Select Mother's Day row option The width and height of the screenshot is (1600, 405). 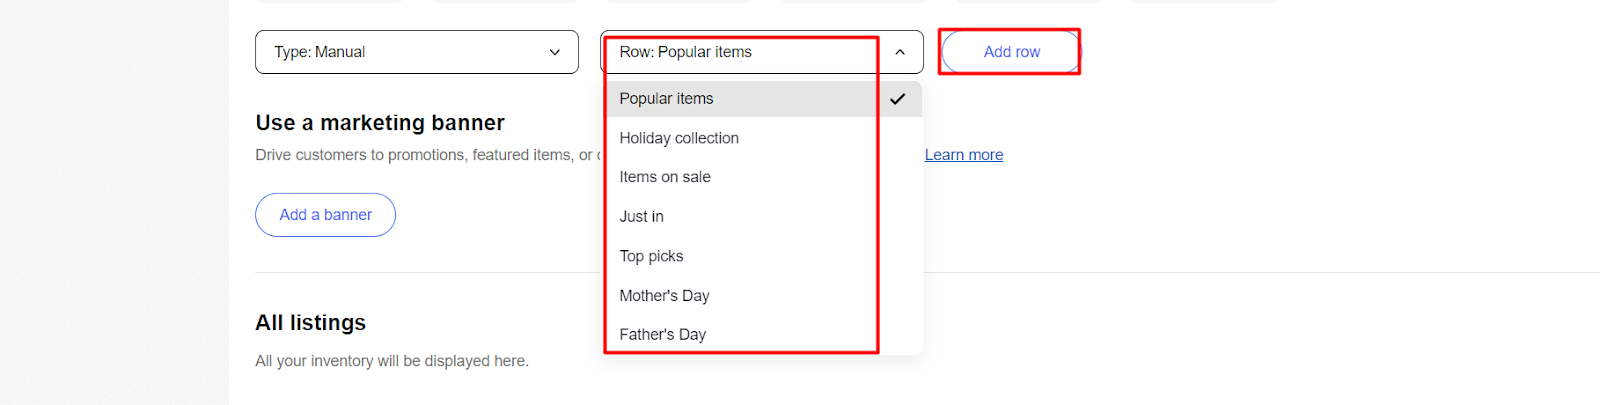[x=664, y=295]
